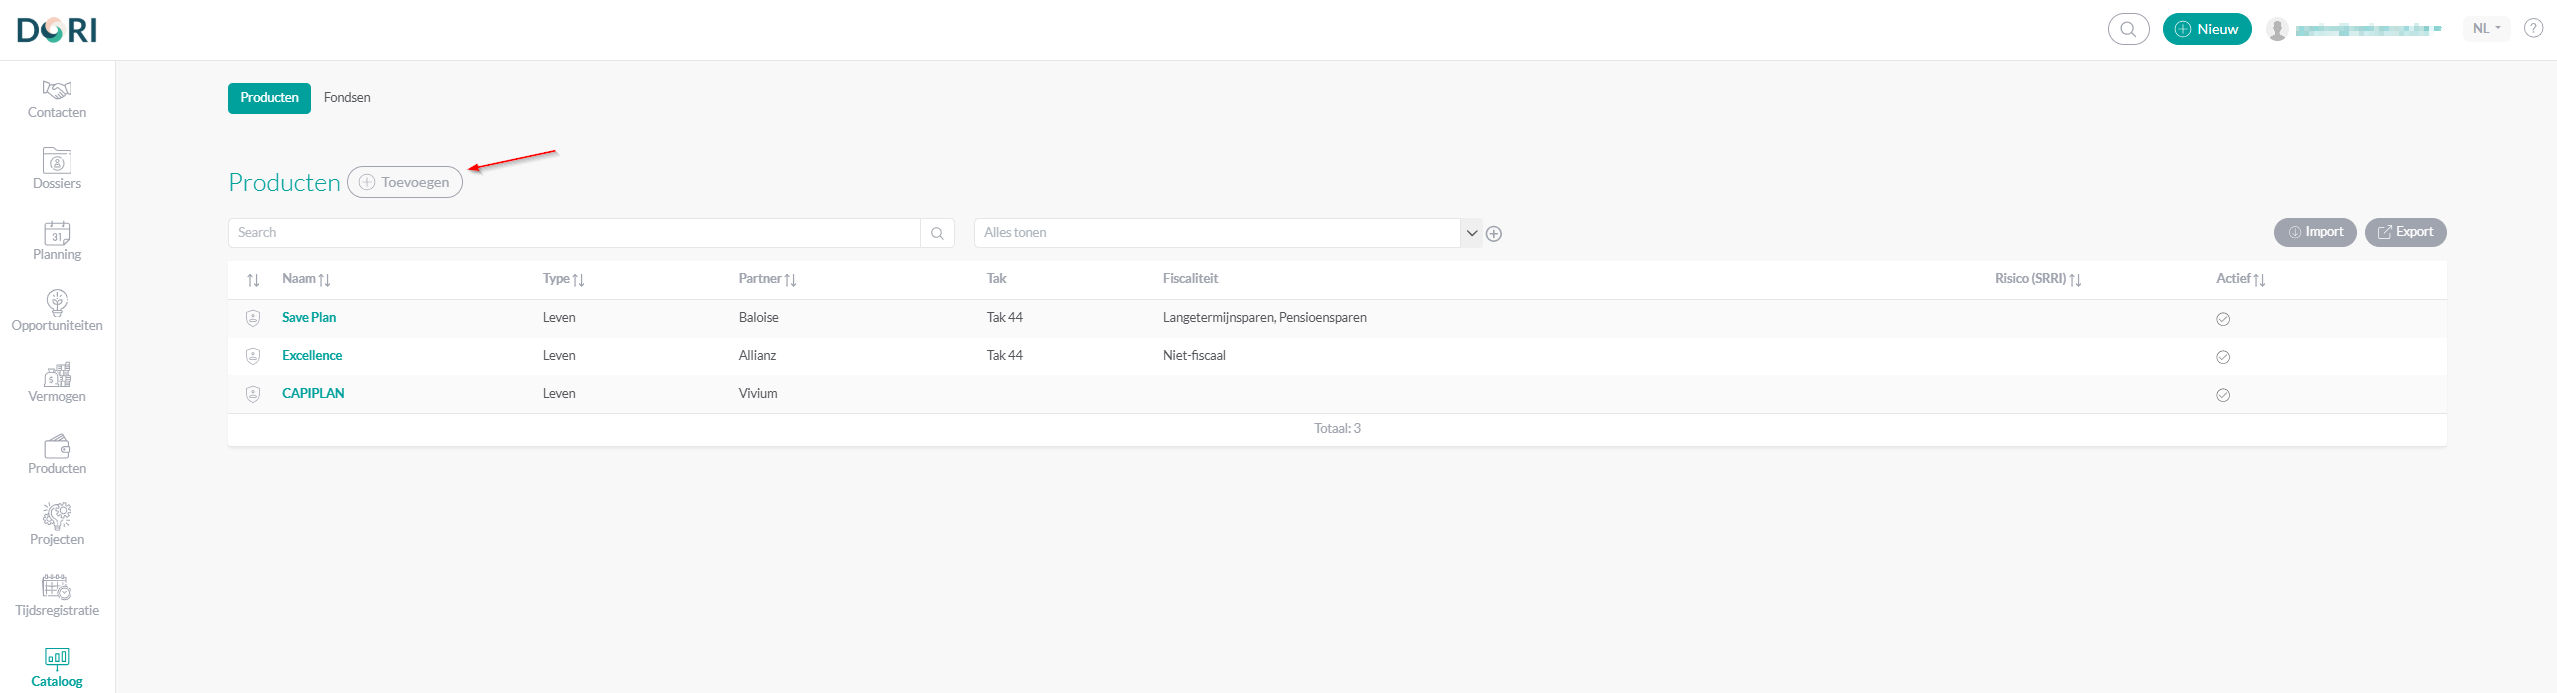Click in the Search input field
This screenshot has height=693, width=2557.
[x=574, y=233]
